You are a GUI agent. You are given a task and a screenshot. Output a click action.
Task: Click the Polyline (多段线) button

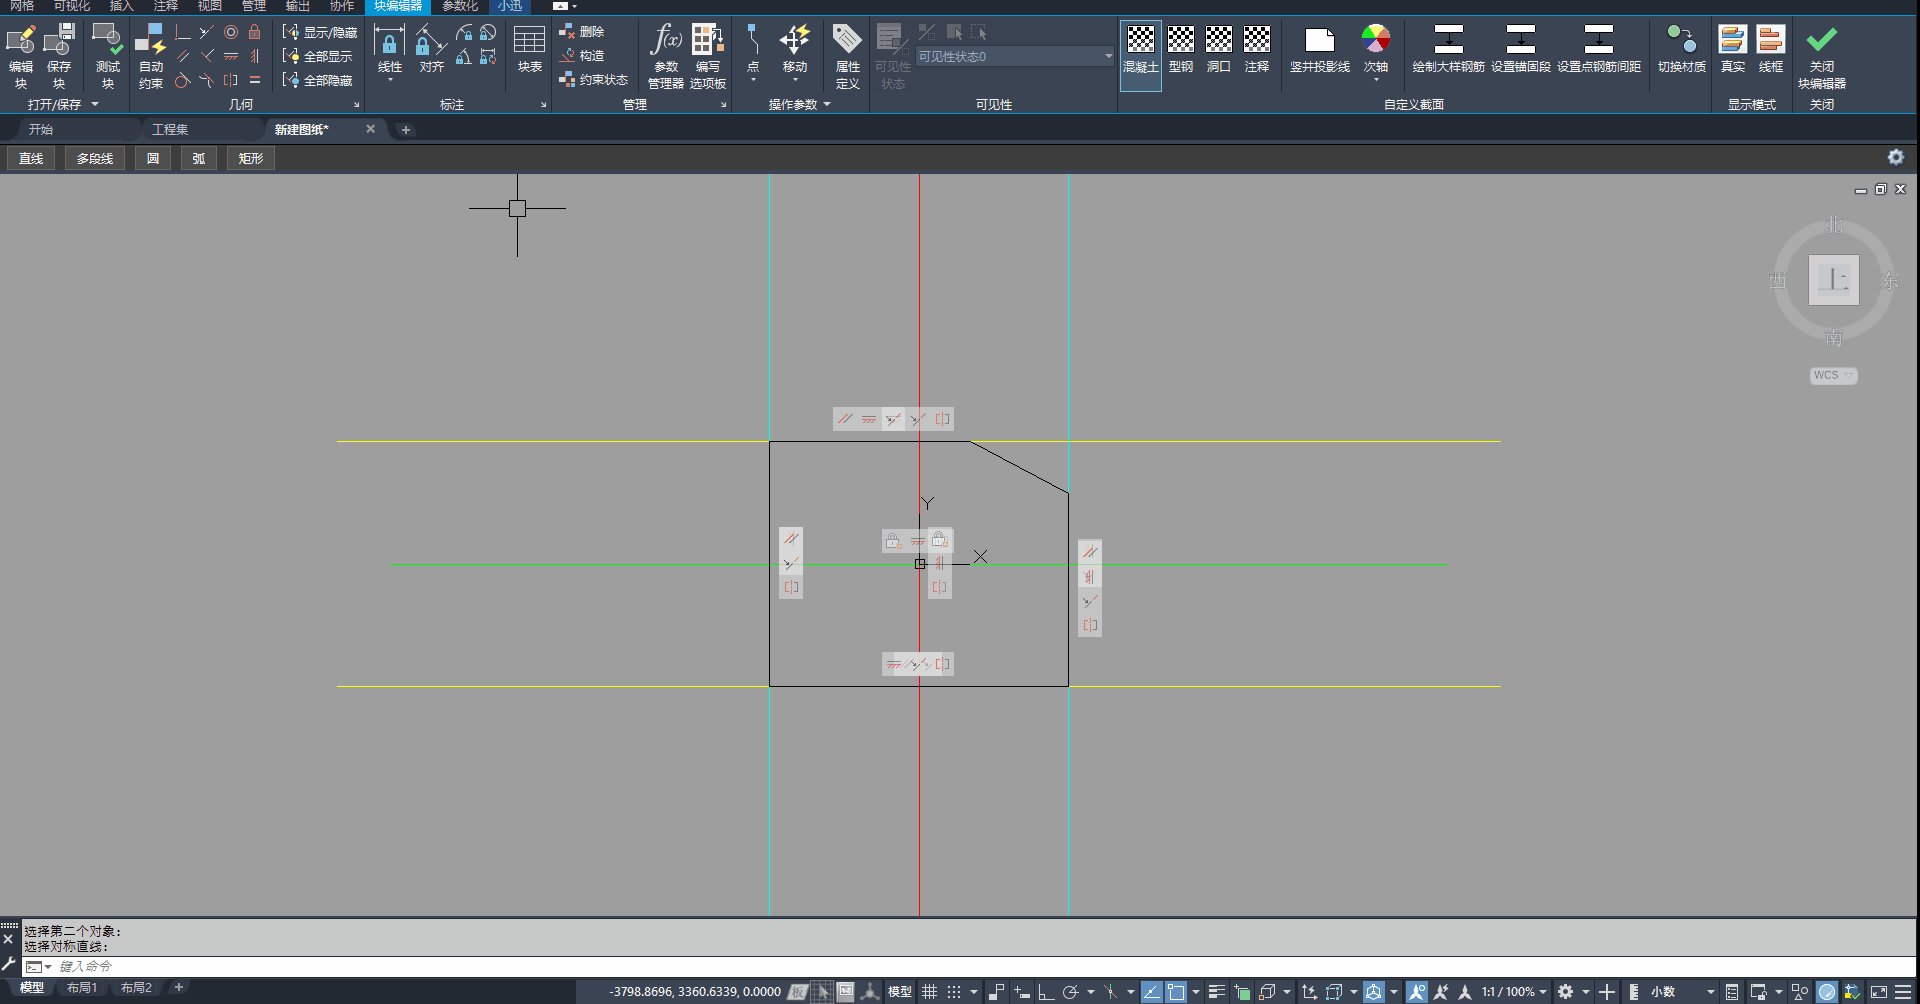coord(95,158)
